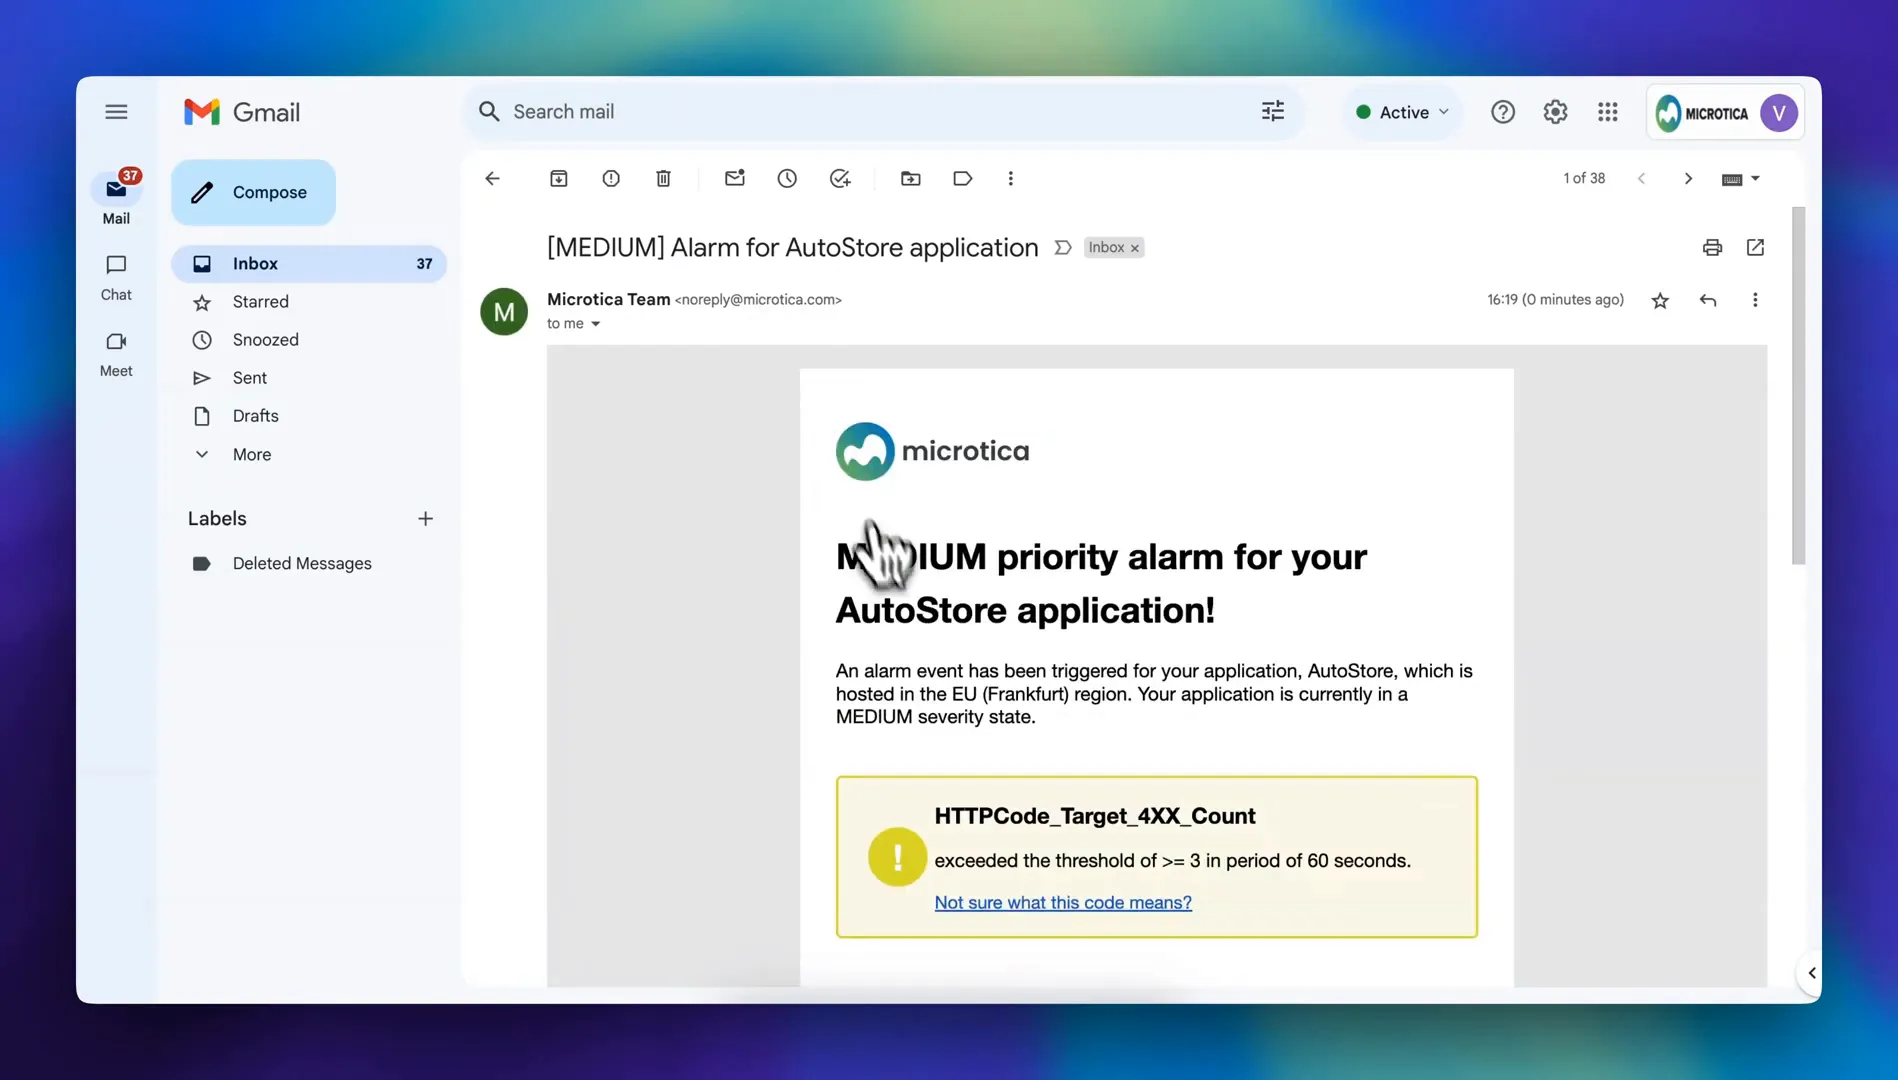Click the sender name Microtica Team
The image size is (1898, 1080).
608,299
